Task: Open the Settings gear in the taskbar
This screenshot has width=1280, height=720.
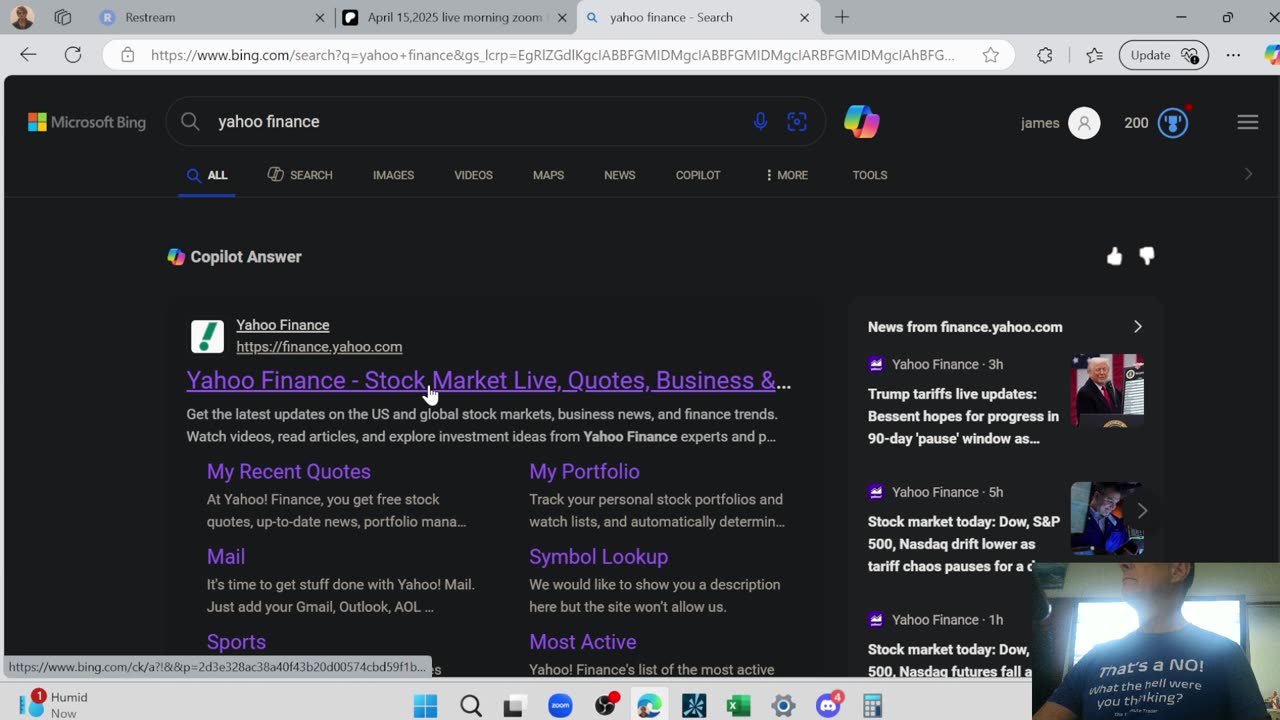Action: (x=783, y=706)
